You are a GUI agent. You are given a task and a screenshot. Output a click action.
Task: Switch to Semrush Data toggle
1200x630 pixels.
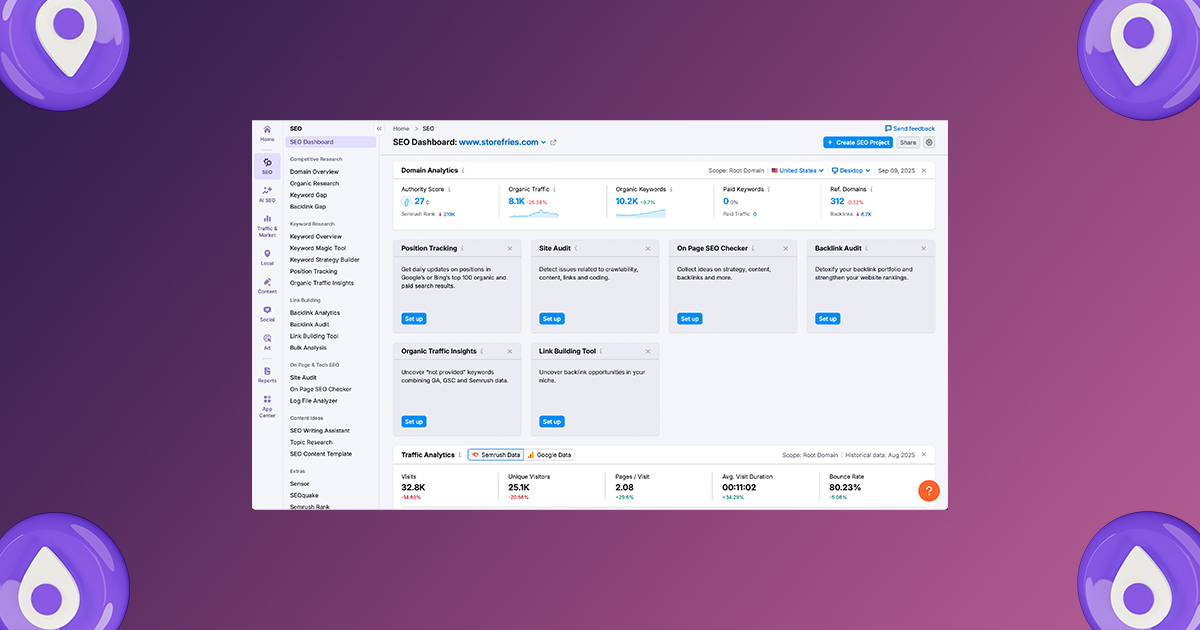[496, 455]
